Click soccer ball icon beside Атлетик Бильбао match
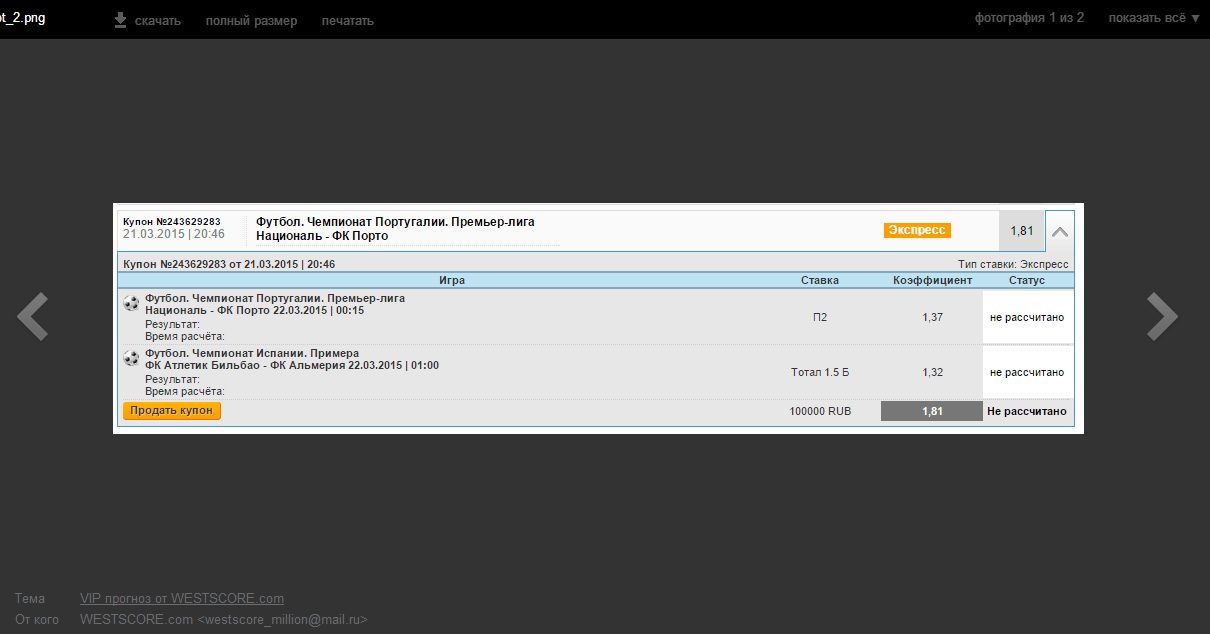This screenshot has width=1210, height=634. click(131, 358)
